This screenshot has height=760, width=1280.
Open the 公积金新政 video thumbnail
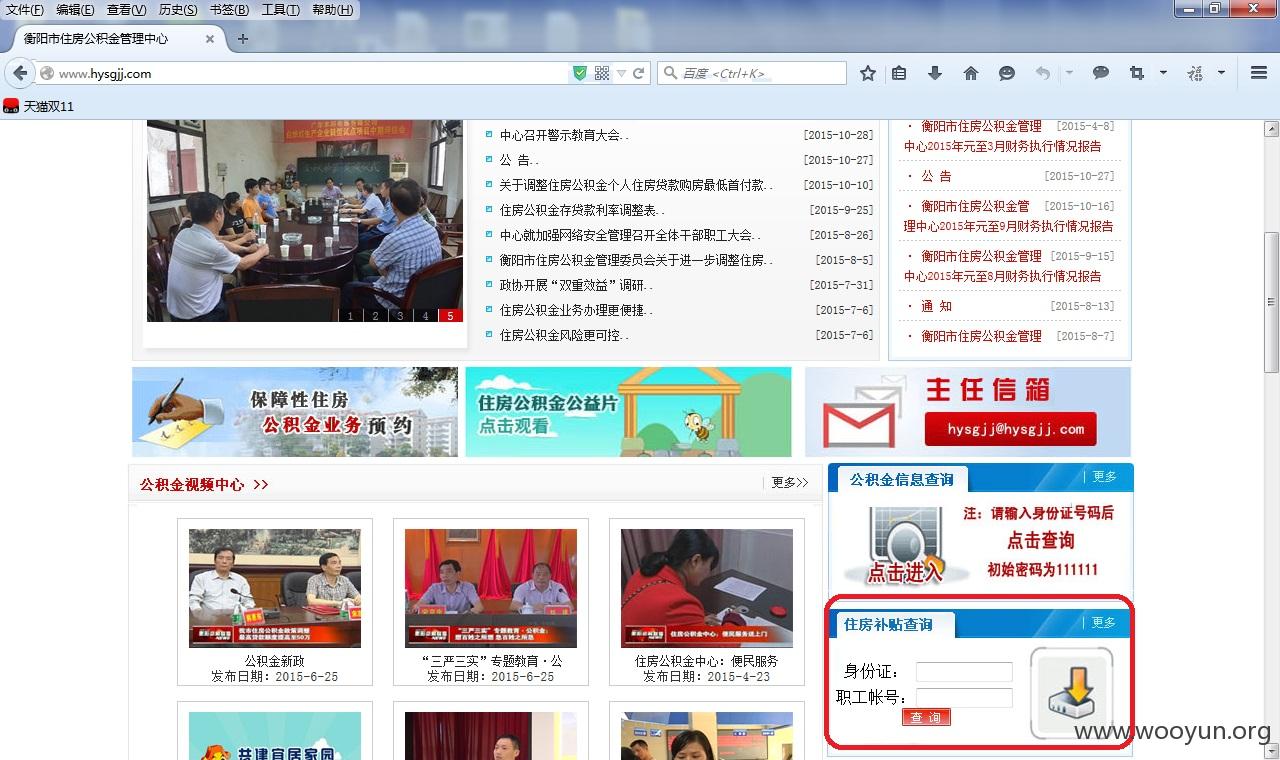click(275, 588)
